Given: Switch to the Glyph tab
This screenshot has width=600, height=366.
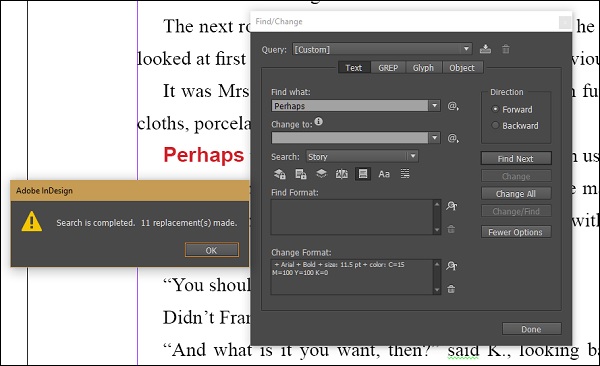Looking at the screenshot, I should coord(423,68).
